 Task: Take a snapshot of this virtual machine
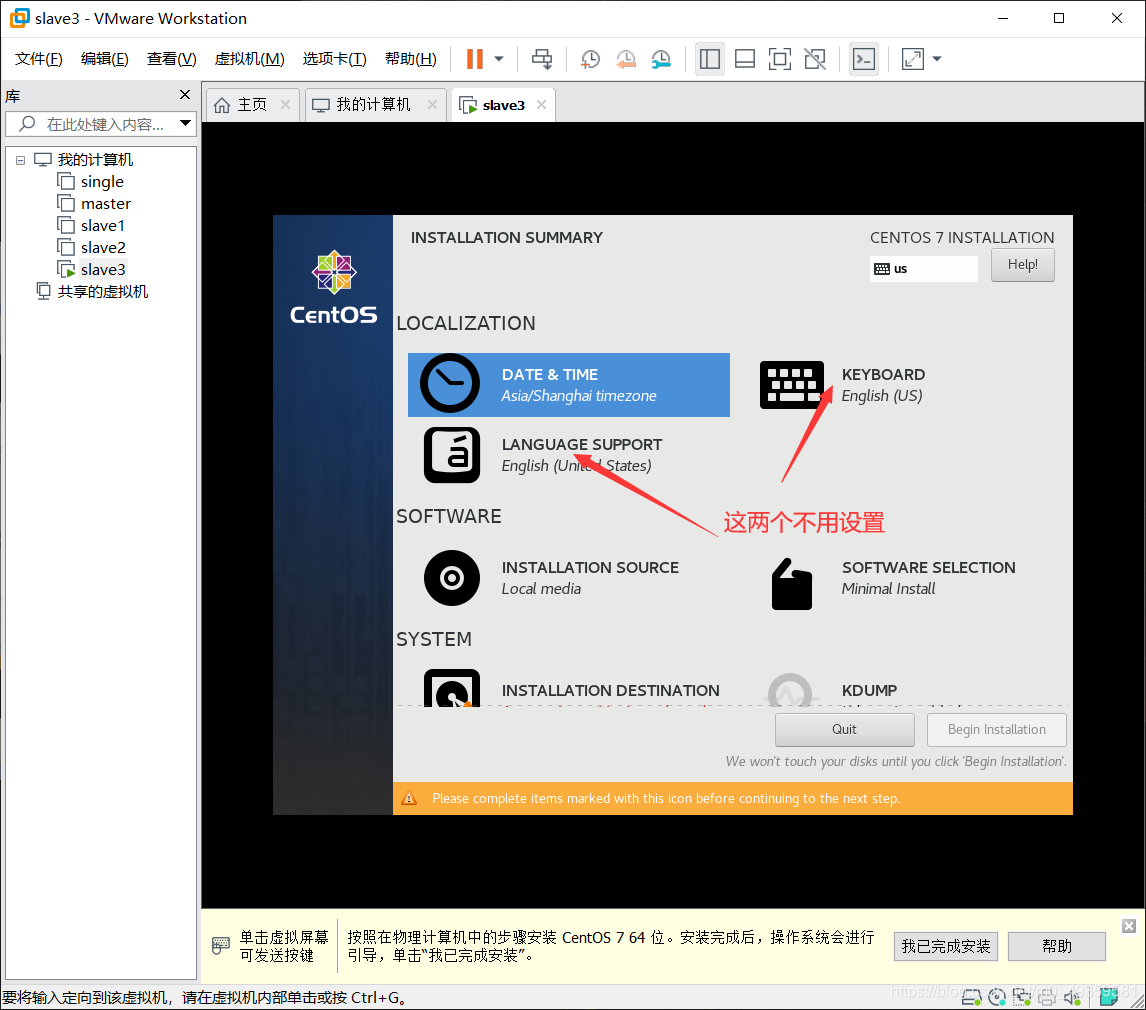(590, 59)
